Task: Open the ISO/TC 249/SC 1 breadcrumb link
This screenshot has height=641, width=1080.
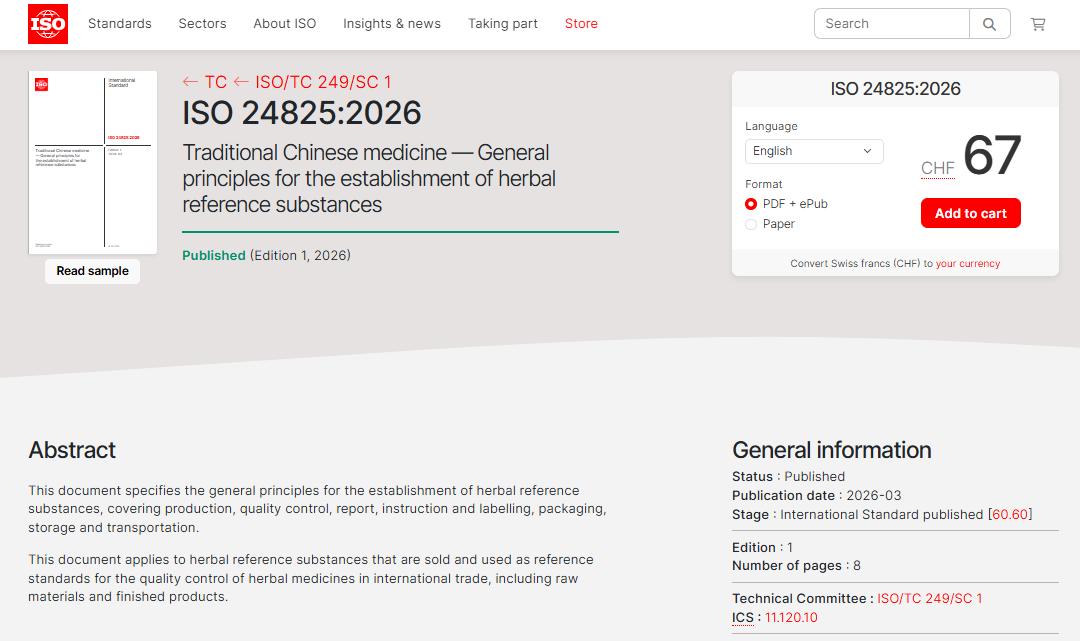Action: pyautogui.click(x=323, y=82)
